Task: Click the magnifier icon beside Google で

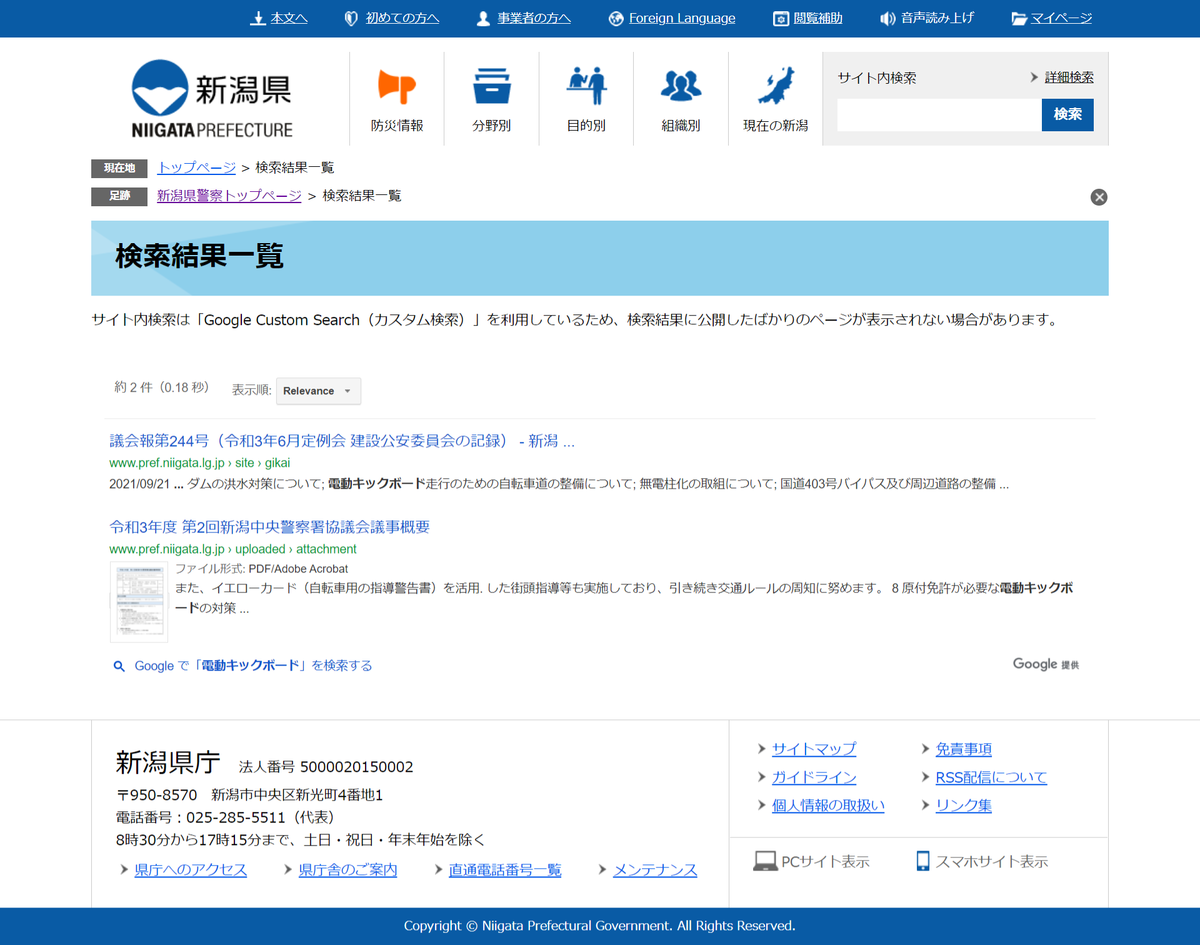Action: point(119,666)
